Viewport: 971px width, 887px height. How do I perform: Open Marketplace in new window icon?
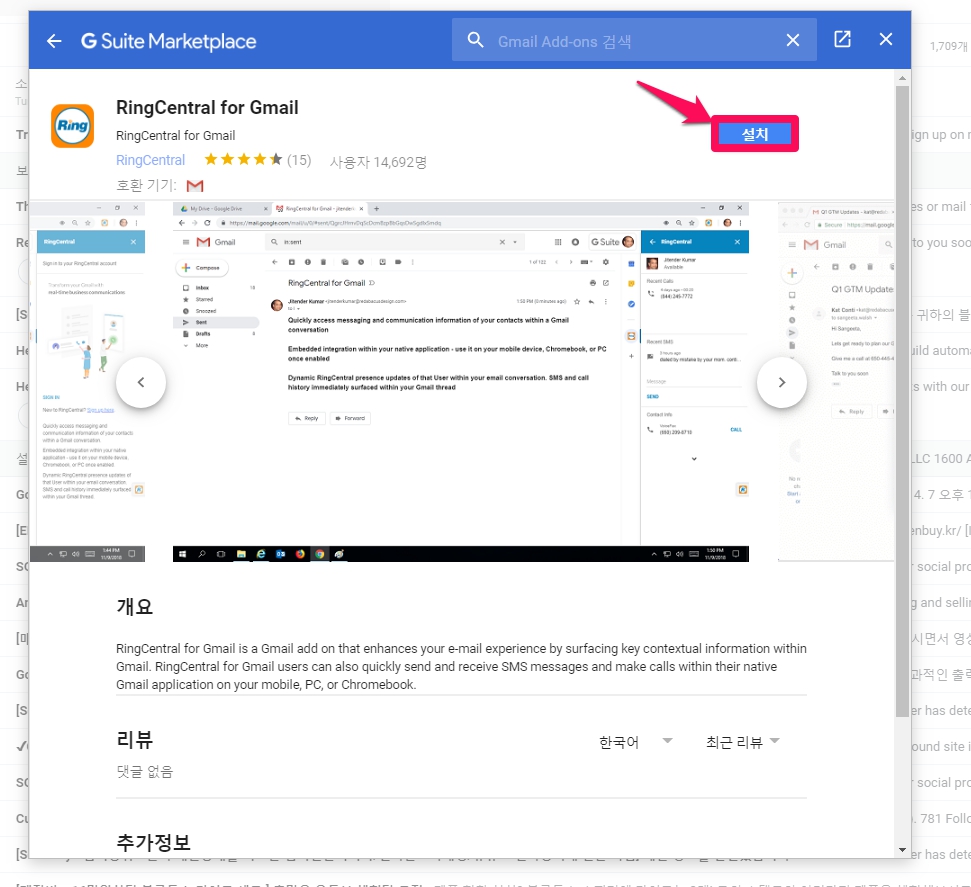842,40
